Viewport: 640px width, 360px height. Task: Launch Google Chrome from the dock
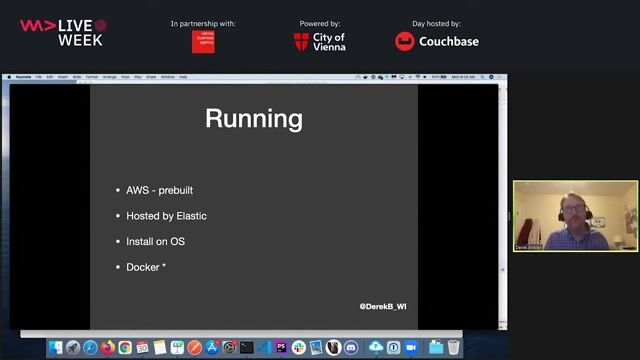point(125,347)
